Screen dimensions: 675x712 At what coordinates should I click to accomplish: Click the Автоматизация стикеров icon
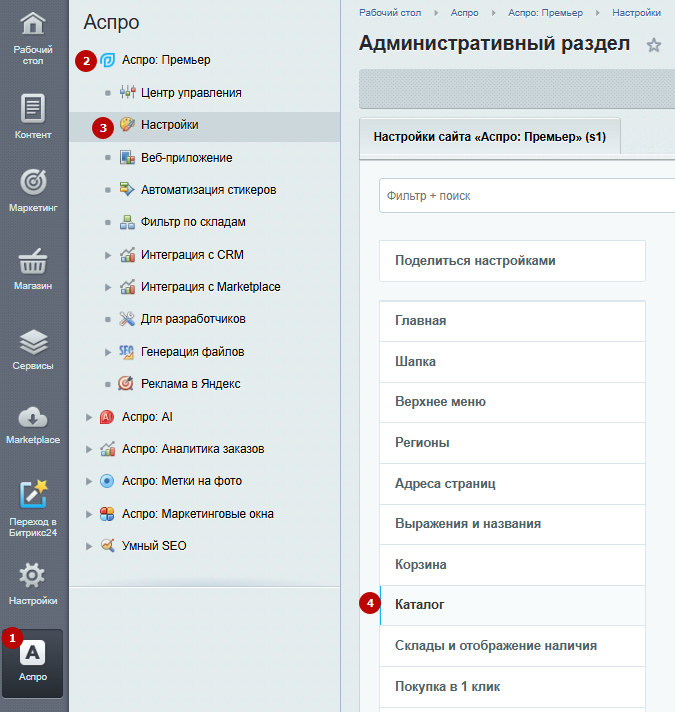(127, 189)
